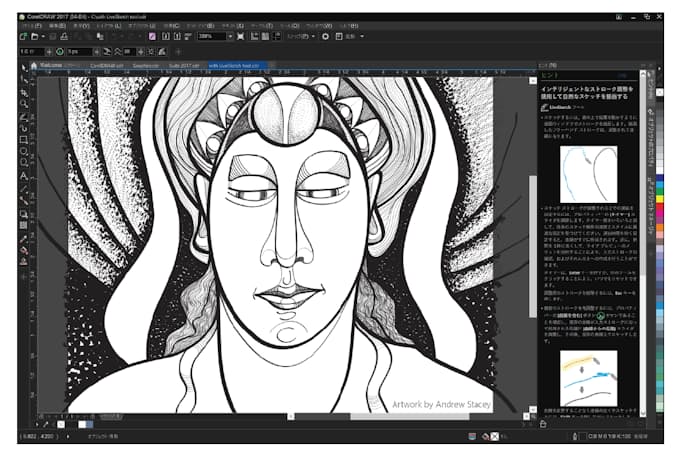Click the yellow color swatch

pyautogui.click(x=660, y=199)
